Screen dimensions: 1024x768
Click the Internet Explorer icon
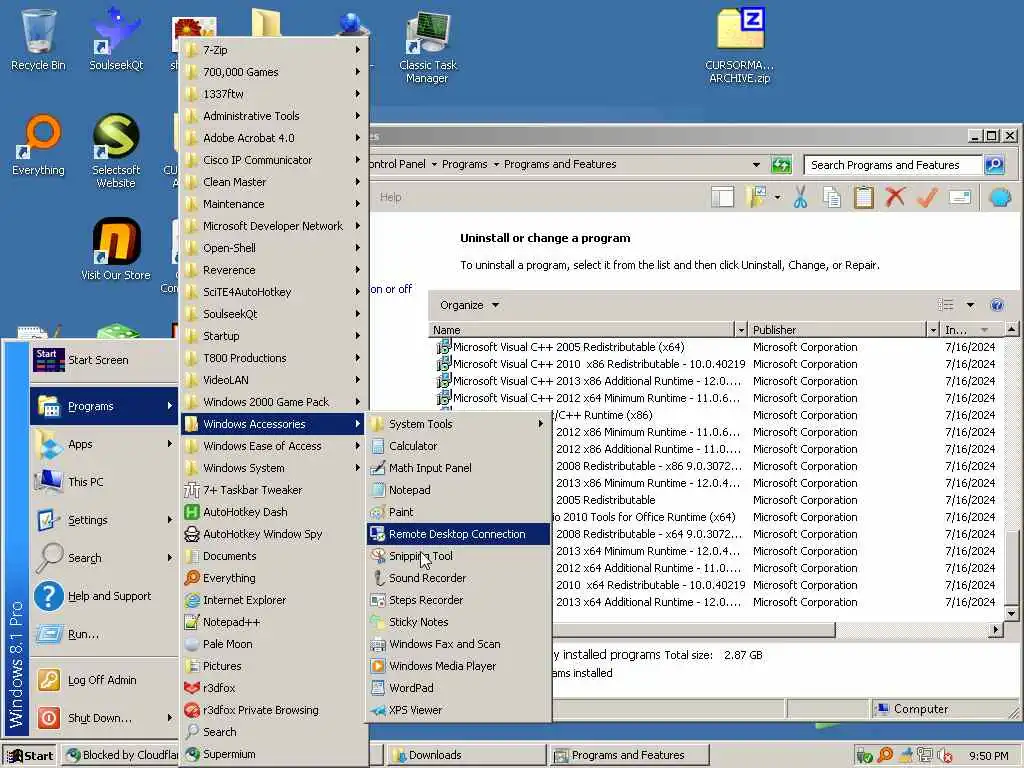click(x=191, y=600)
